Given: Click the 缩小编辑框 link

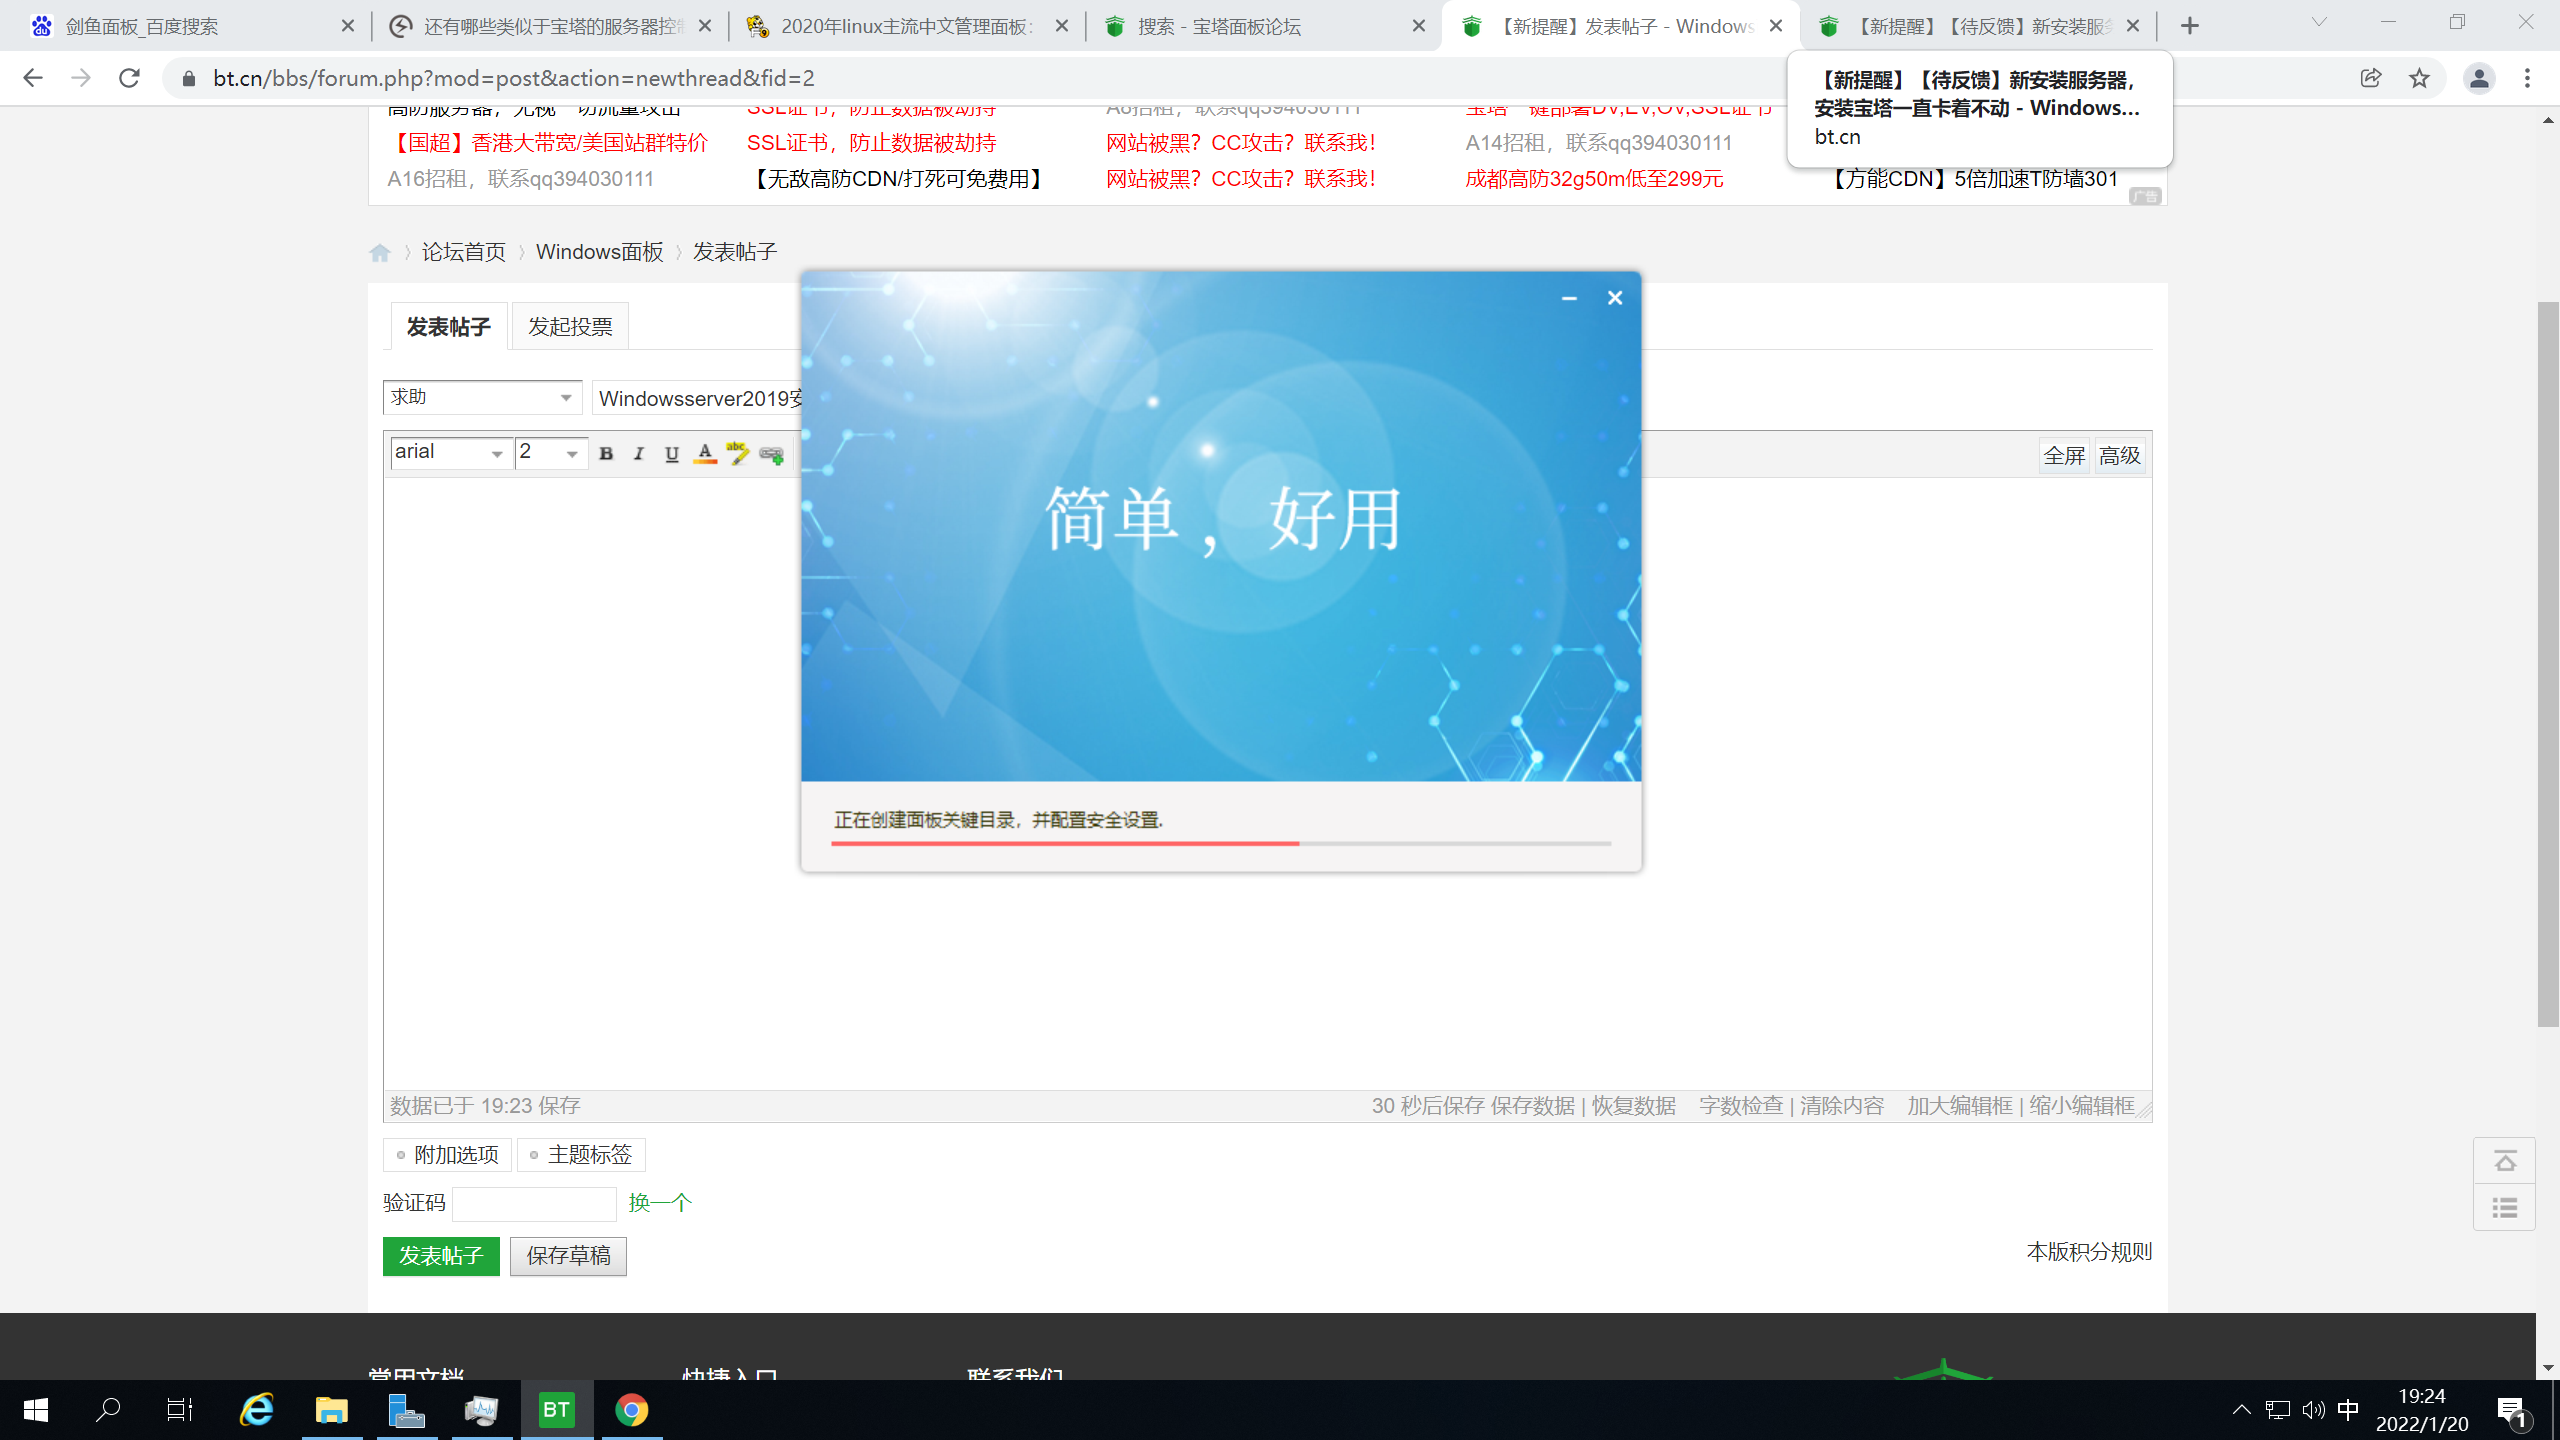Looking at the screenshot, I should 2082,1106.
